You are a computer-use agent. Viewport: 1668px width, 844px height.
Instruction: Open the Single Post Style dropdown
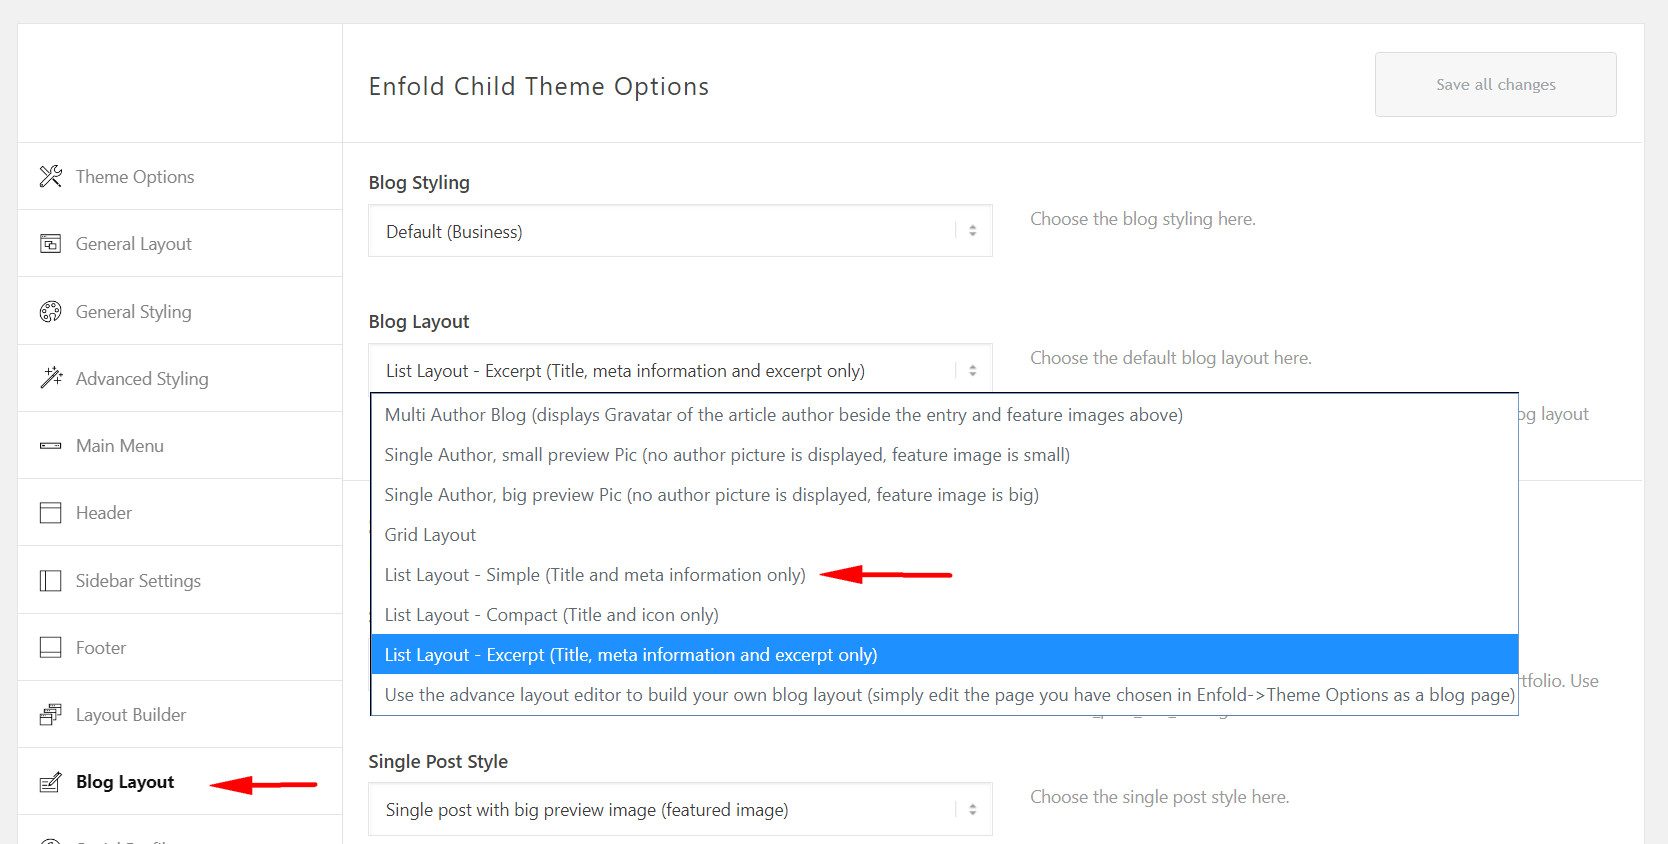(x=680, y=809)
